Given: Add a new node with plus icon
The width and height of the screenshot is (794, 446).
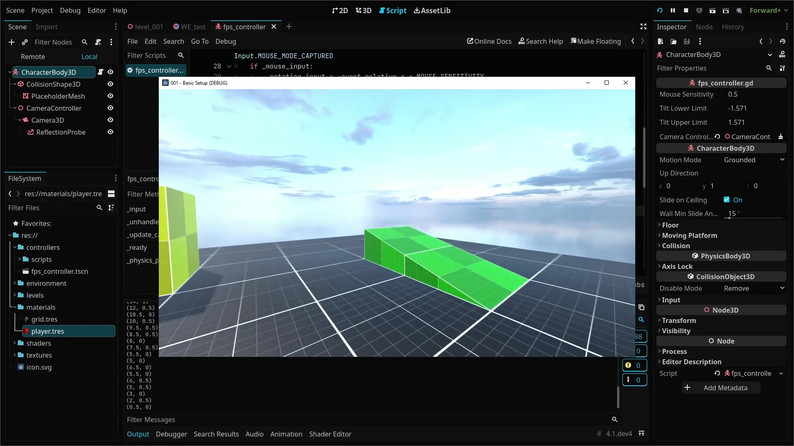Looking at the screenshot, I should click(x=11, y=42).
